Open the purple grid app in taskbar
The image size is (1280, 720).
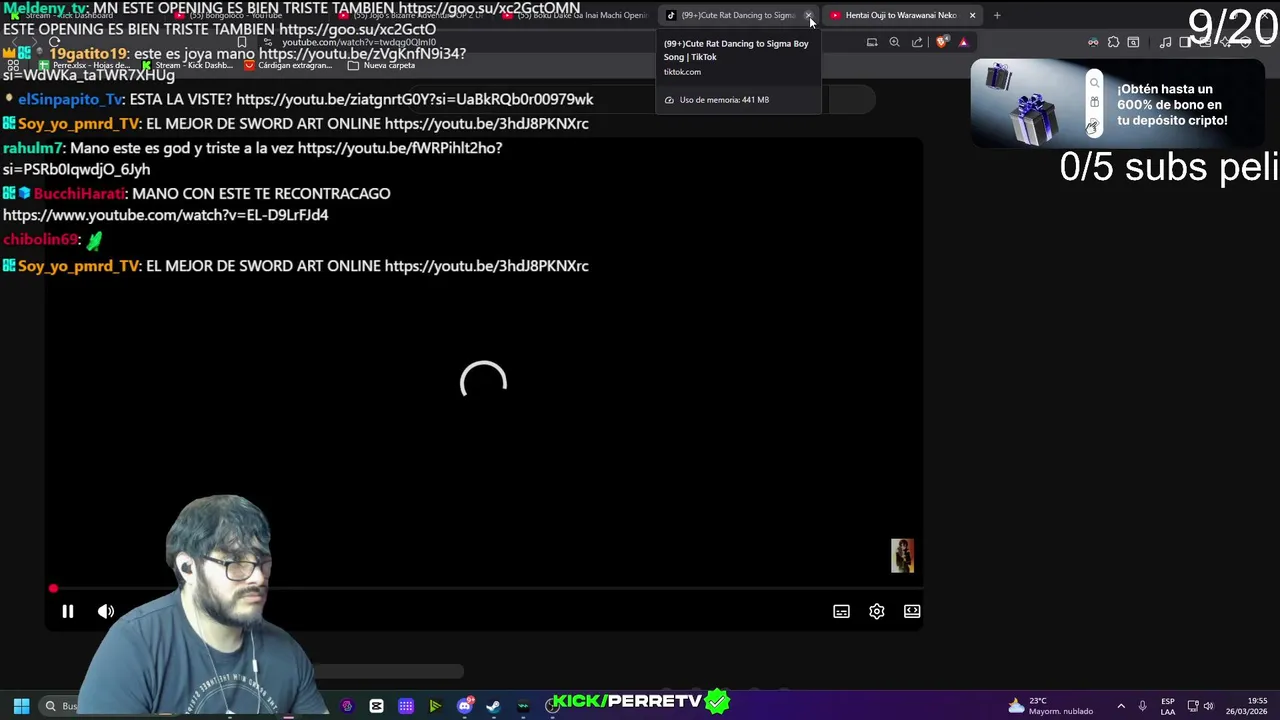click(x=406, y=706)
